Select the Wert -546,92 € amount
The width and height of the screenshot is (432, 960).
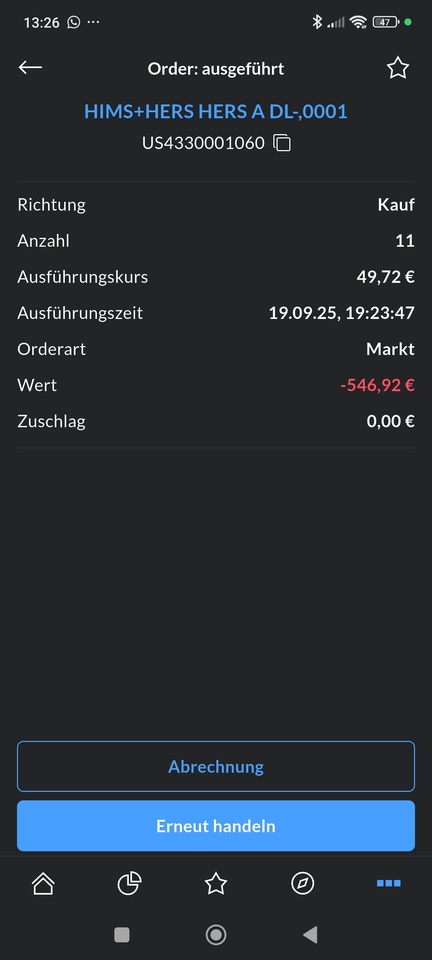[378, 385]
